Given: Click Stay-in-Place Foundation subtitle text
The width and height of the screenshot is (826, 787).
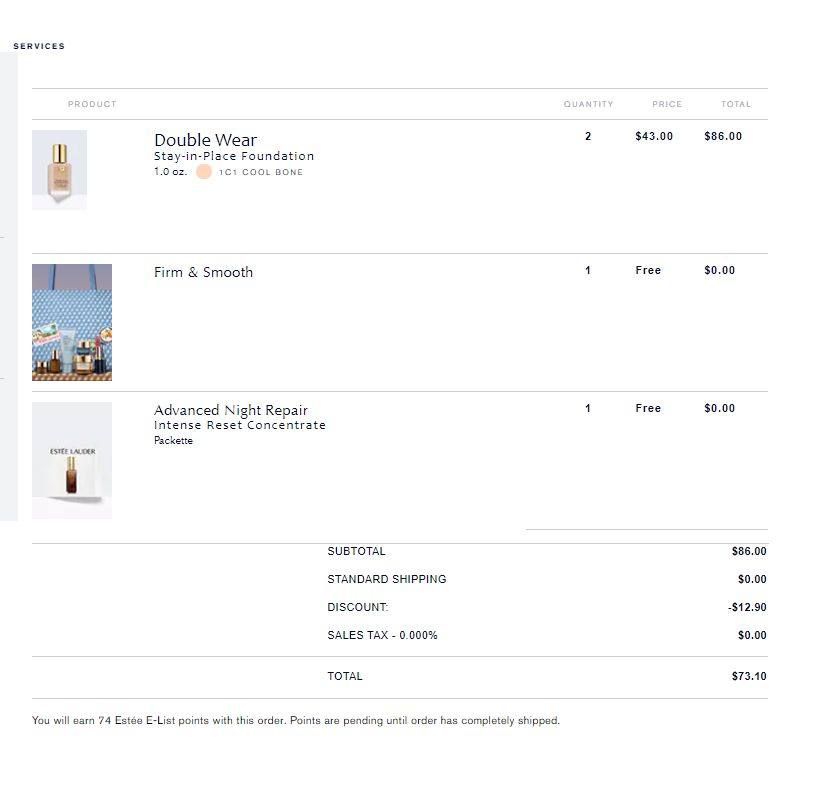Looking at the screenshot, I should [x=234, y=156].
